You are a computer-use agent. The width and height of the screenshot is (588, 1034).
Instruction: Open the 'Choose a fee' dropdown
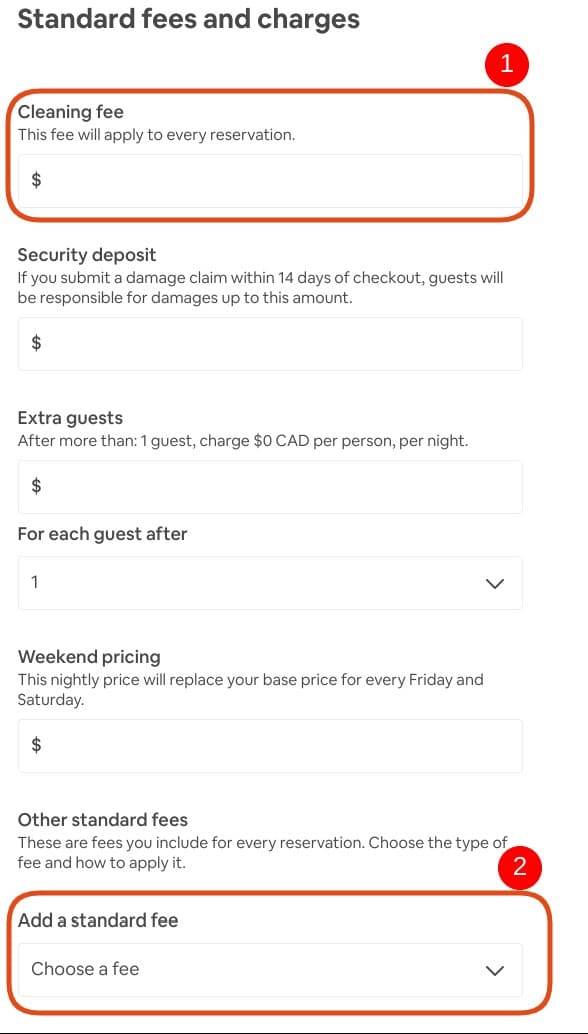[x=270, y=969]
